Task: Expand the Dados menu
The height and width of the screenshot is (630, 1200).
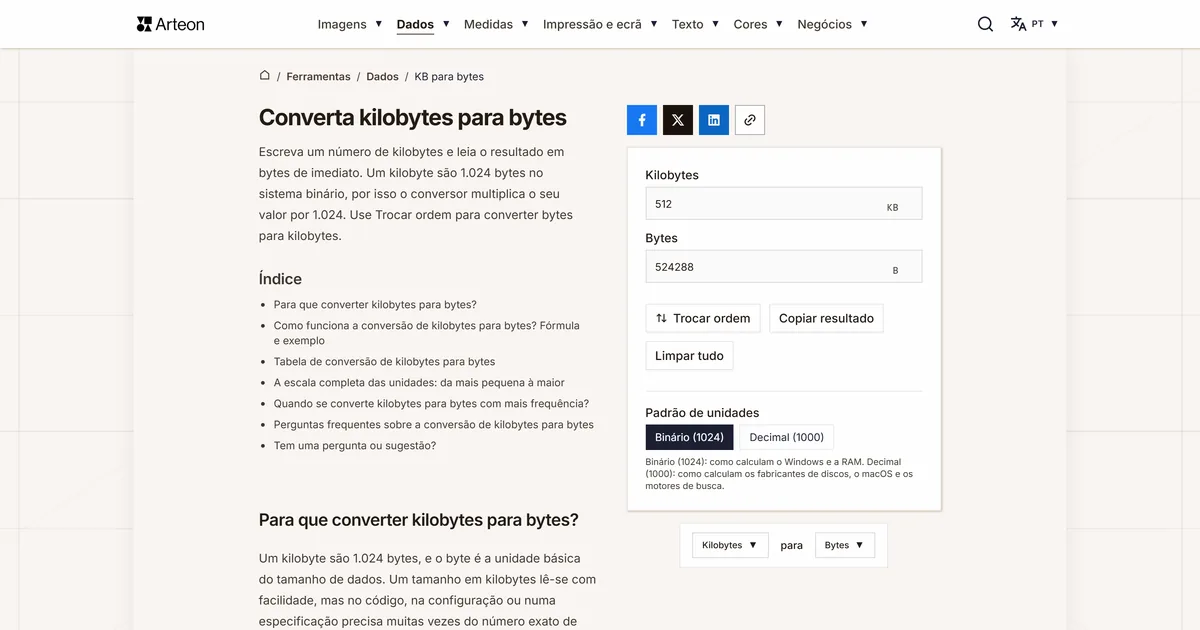Action: click(x=423, y=24)
